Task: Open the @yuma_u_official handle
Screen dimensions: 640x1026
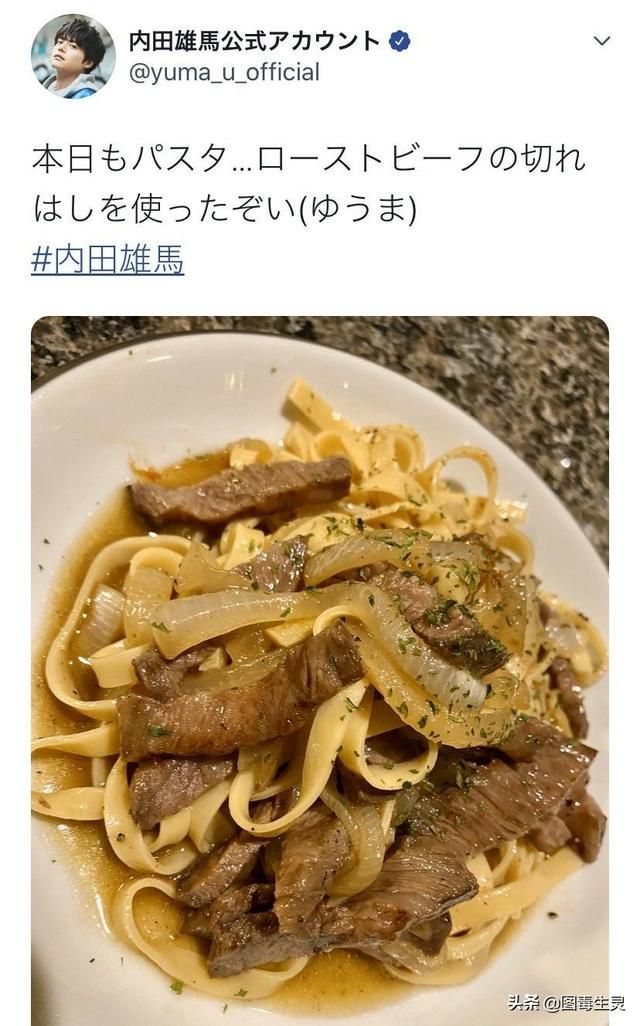Action: tap(224, 72)
